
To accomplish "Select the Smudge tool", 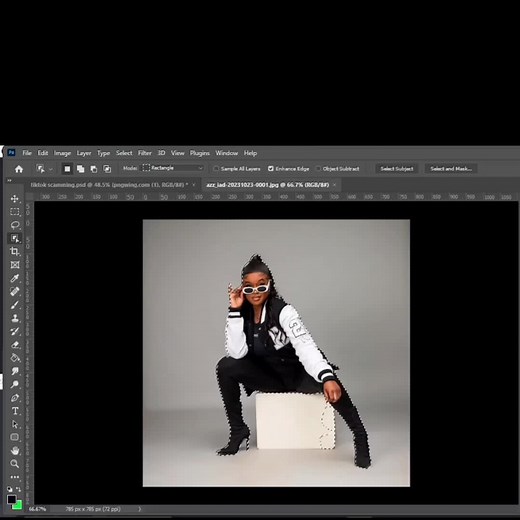I will 15,371.
